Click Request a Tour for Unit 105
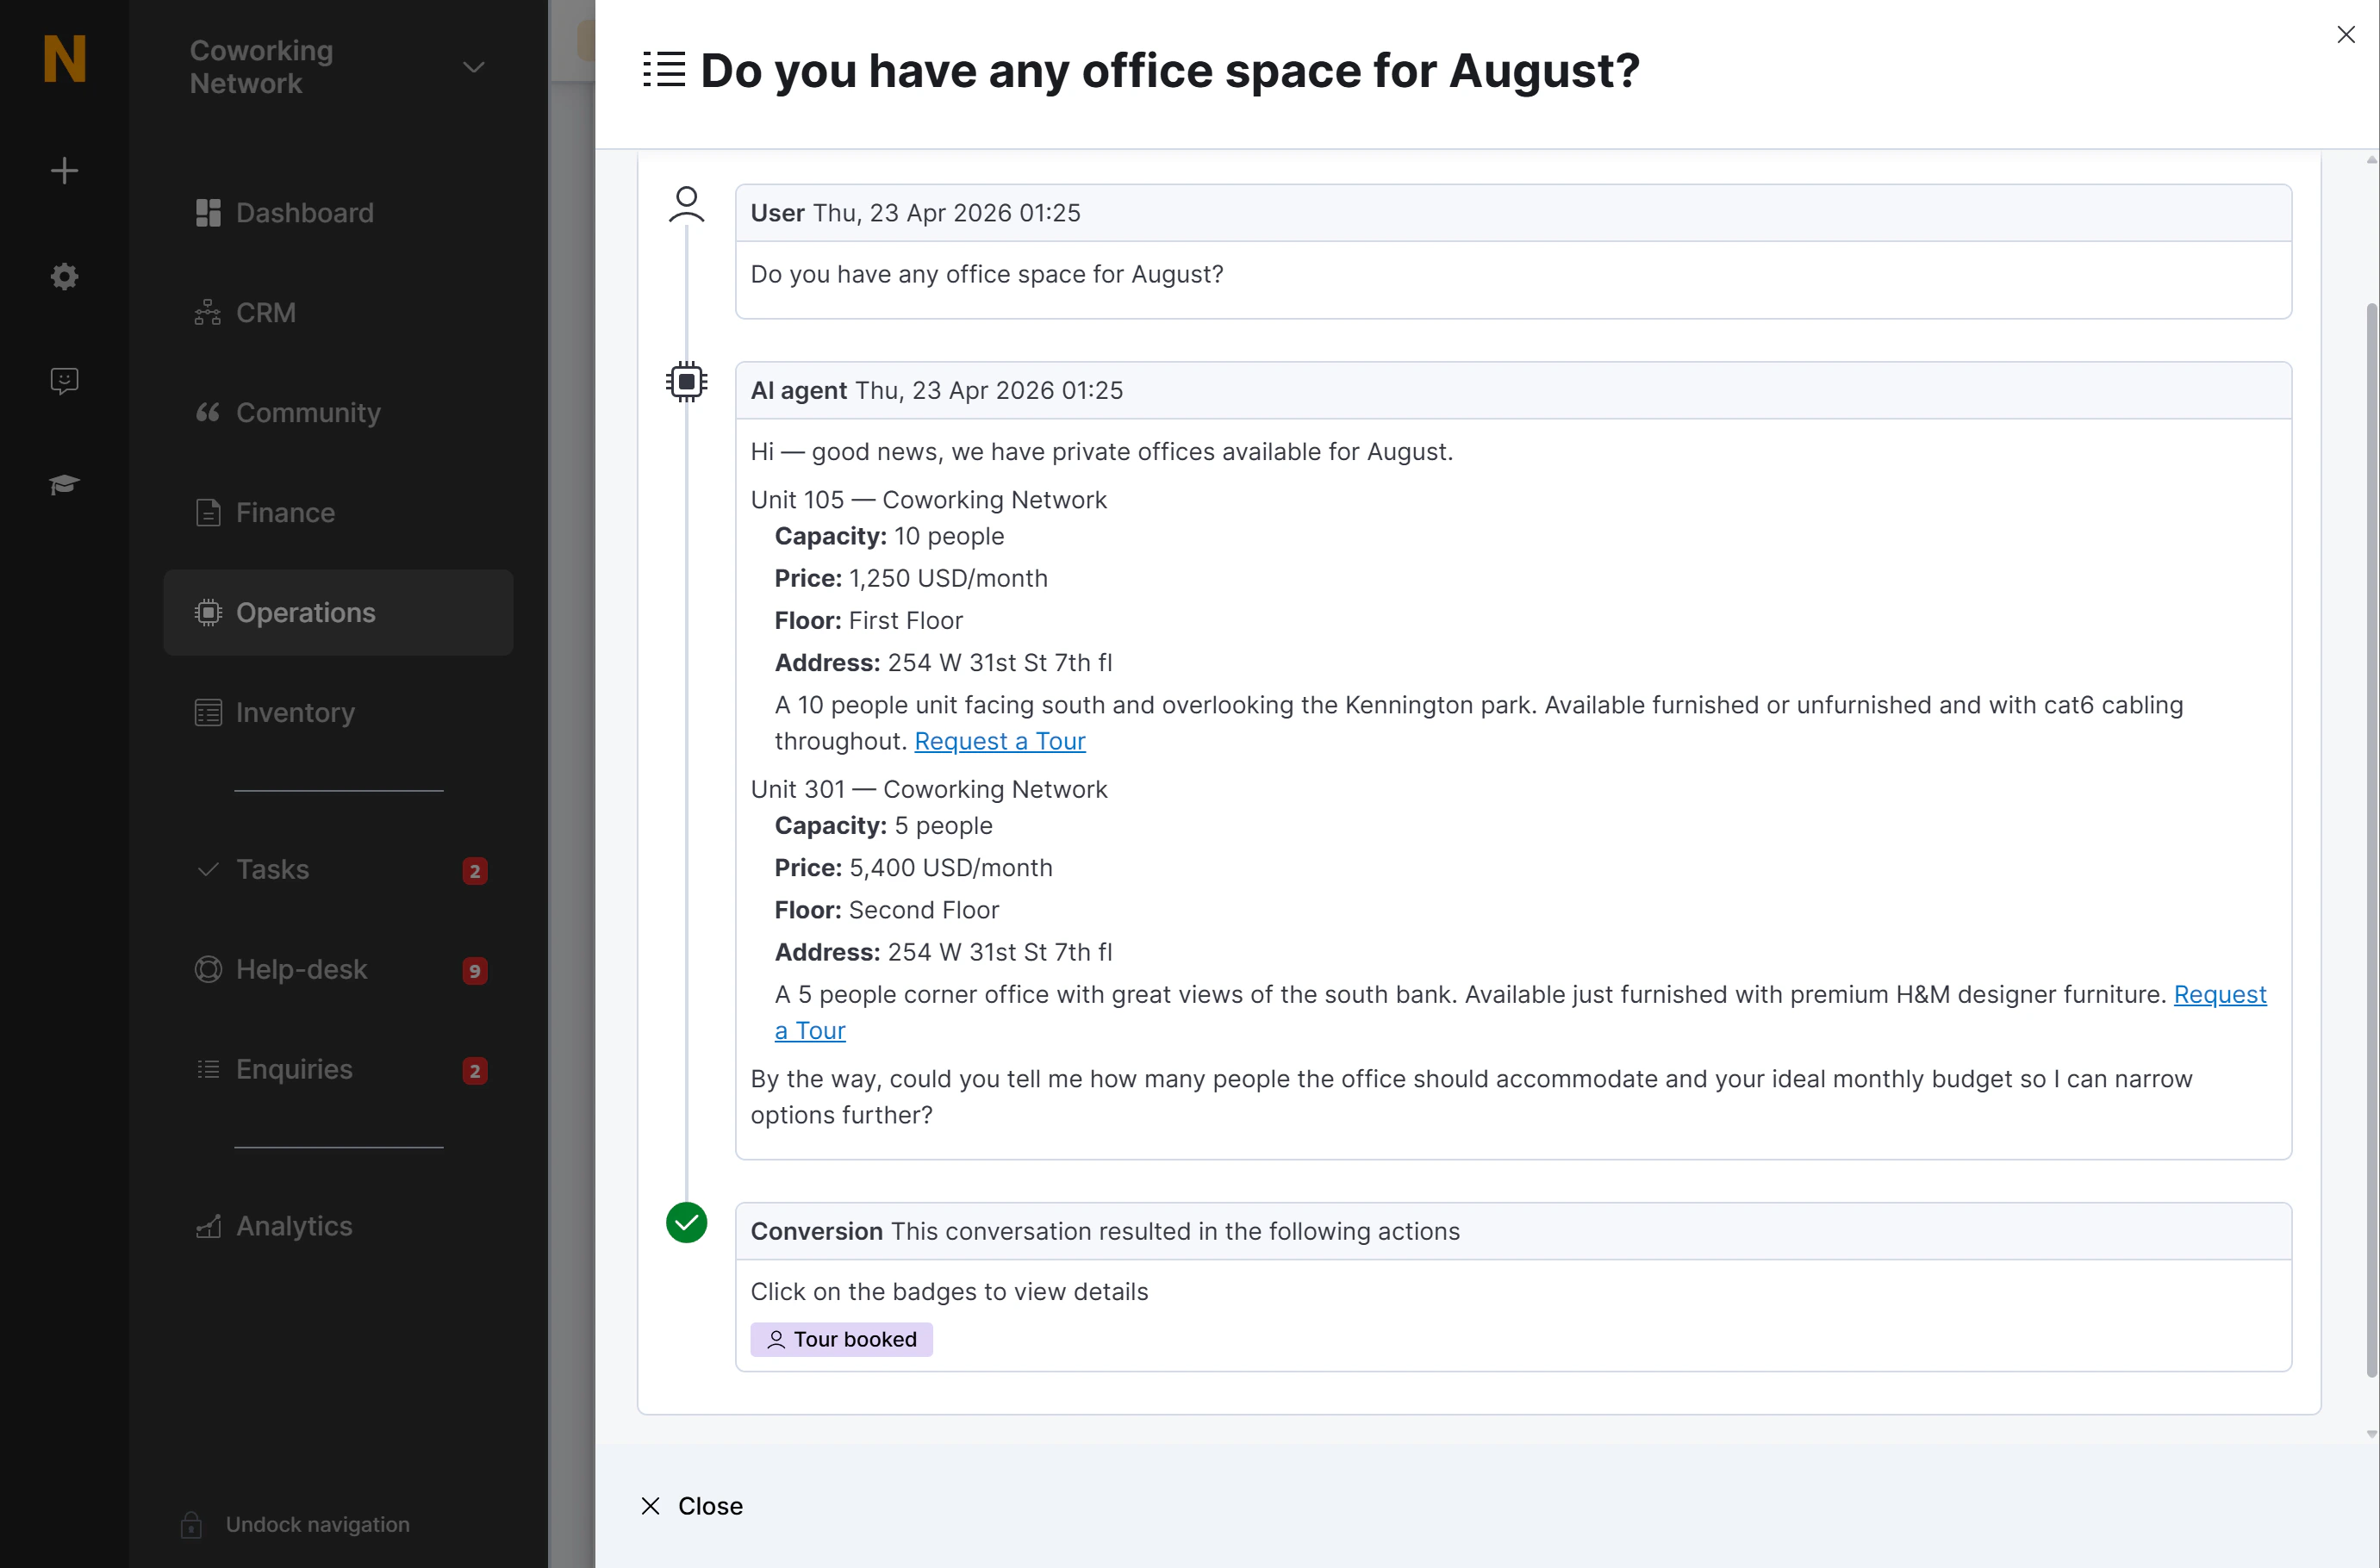The height and width of the screenshot is (1568, 2380). click(999, 740)
